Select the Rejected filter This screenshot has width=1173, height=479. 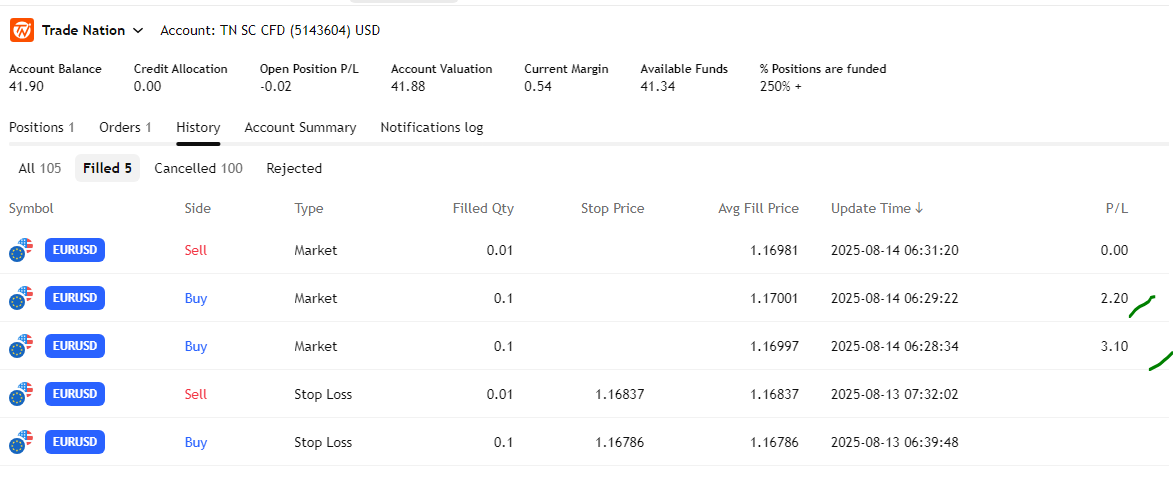click(x=294, y=168)
